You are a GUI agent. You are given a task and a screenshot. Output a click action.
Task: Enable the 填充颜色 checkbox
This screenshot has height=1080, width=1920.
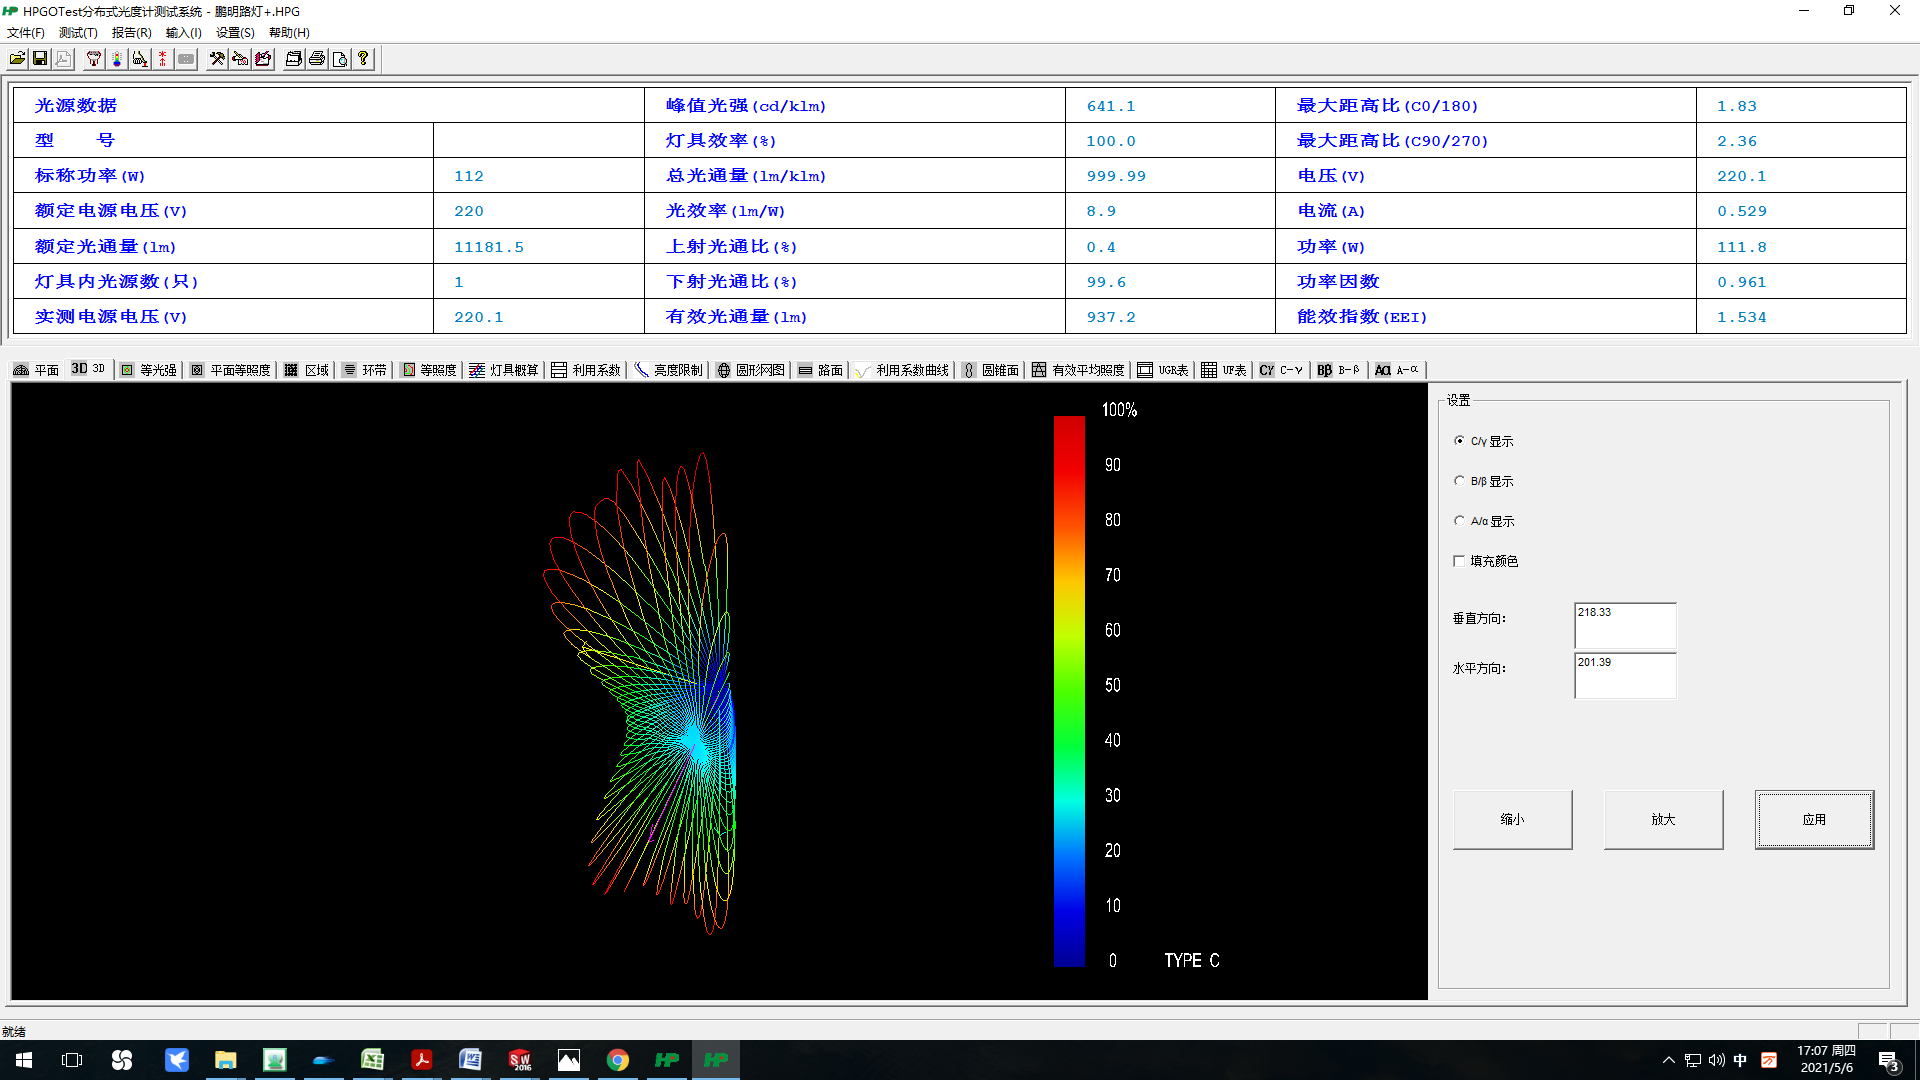tap(1459, 561)
